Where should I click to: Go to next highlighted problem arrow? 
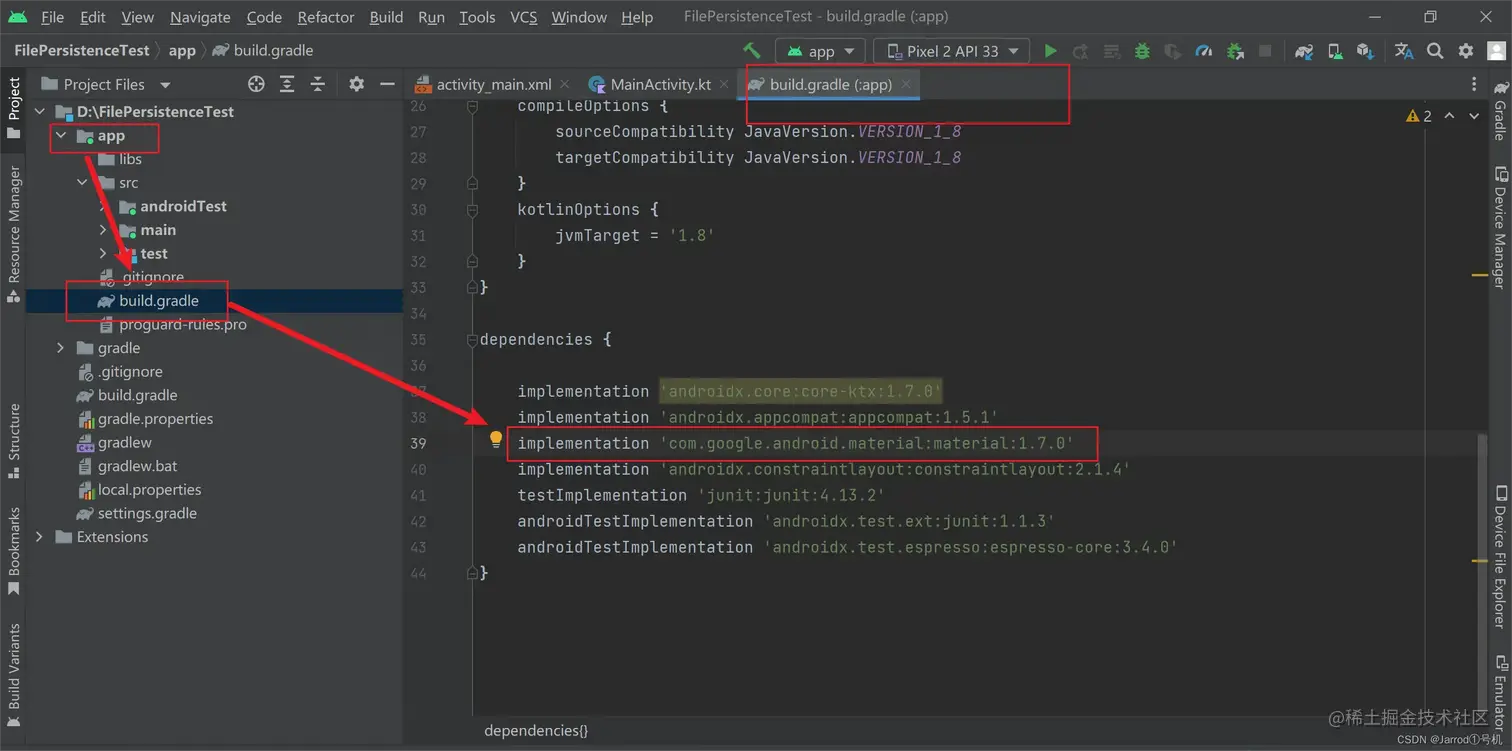pyautogui.click(x=1474, y=116)
